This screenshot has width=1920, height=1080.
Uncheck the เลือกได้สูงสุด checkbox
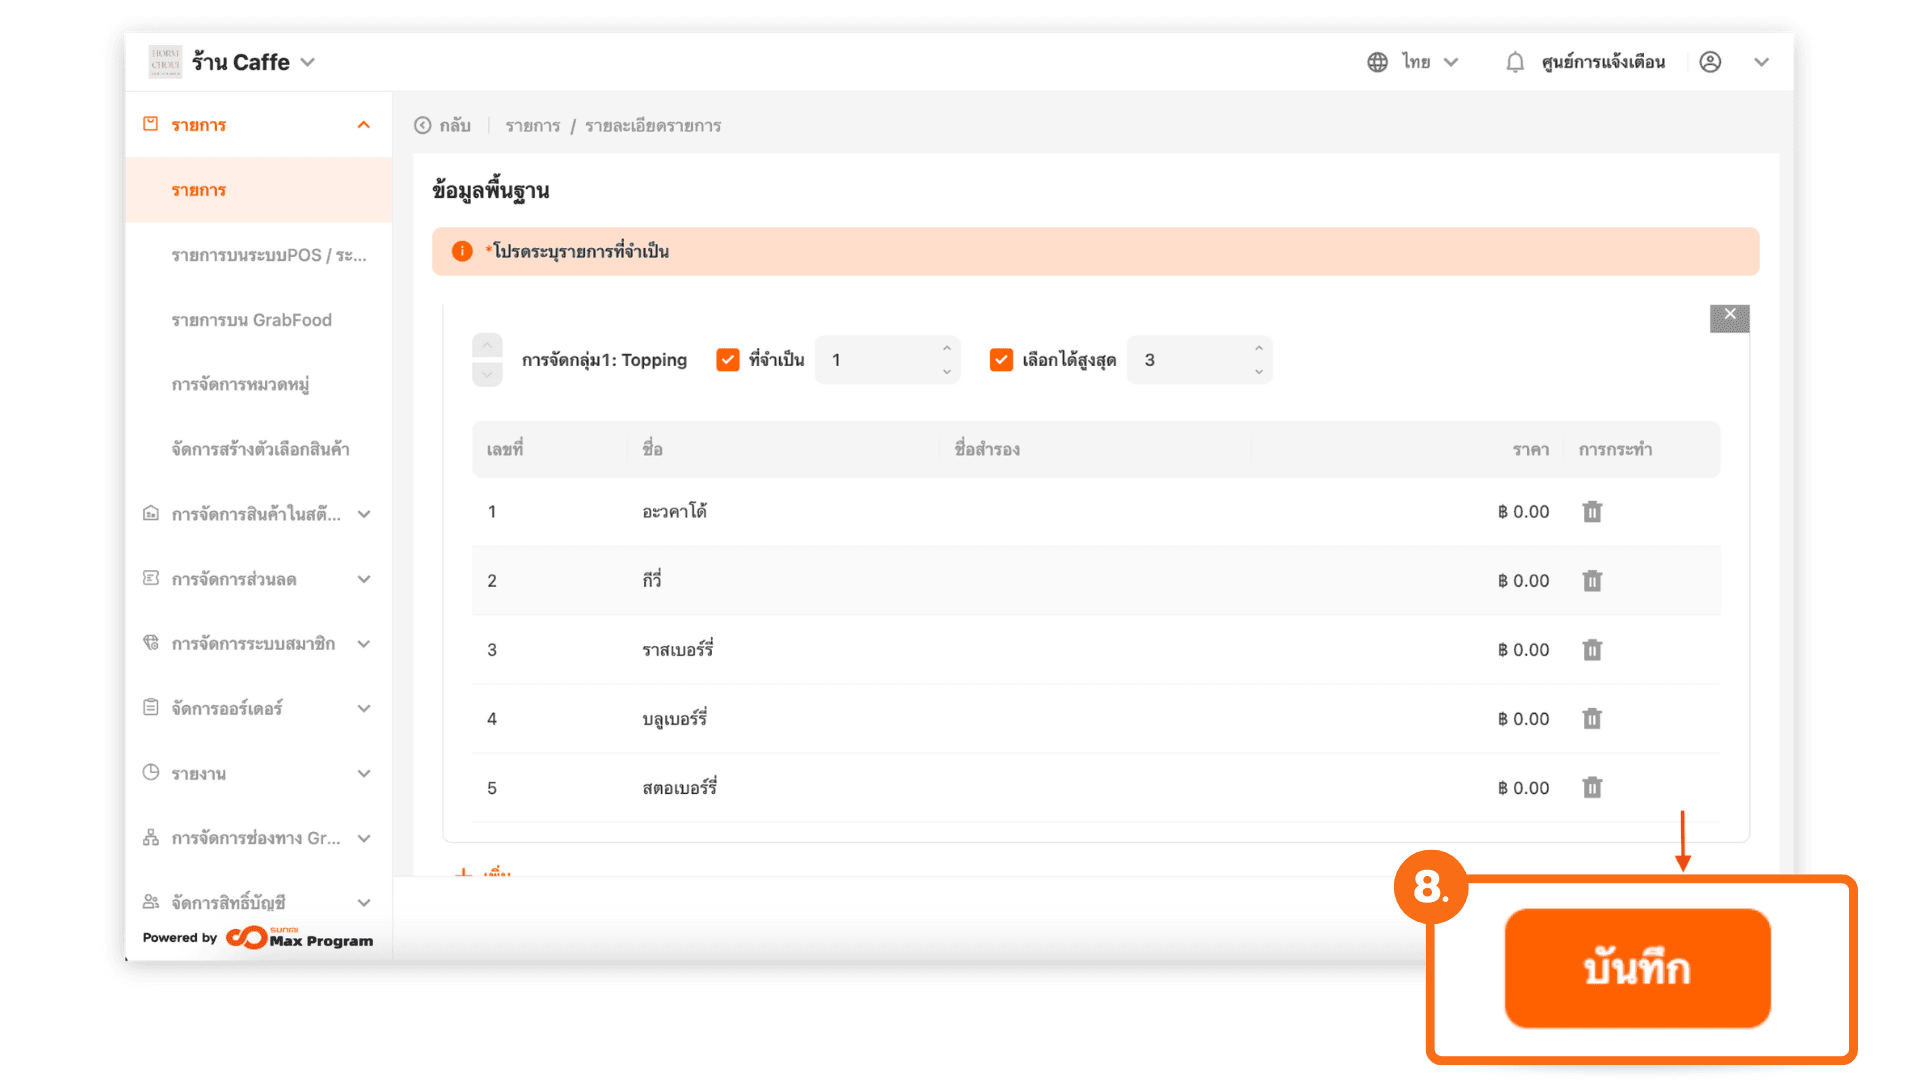pos(1001,360)
